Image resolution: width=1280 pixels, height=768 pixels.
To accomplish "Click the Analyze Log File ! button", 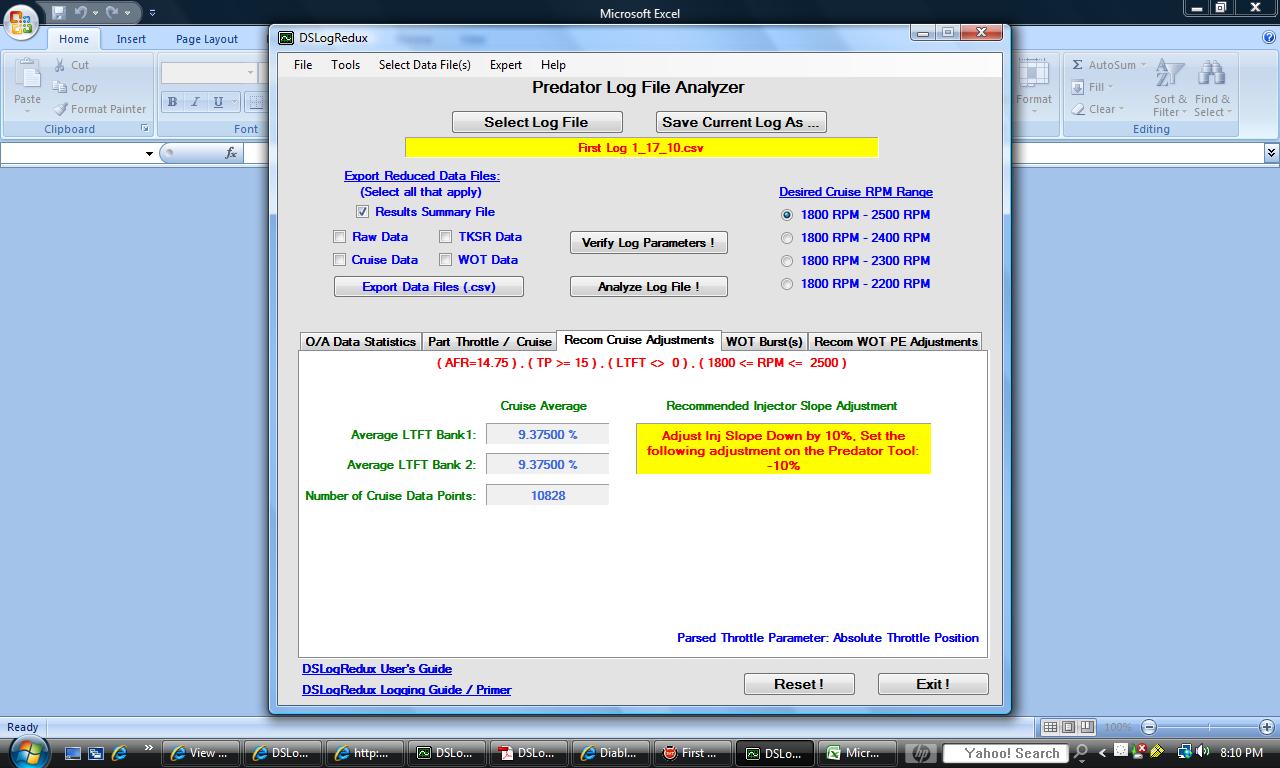I will pyautogui.click(x=649, y=287).
